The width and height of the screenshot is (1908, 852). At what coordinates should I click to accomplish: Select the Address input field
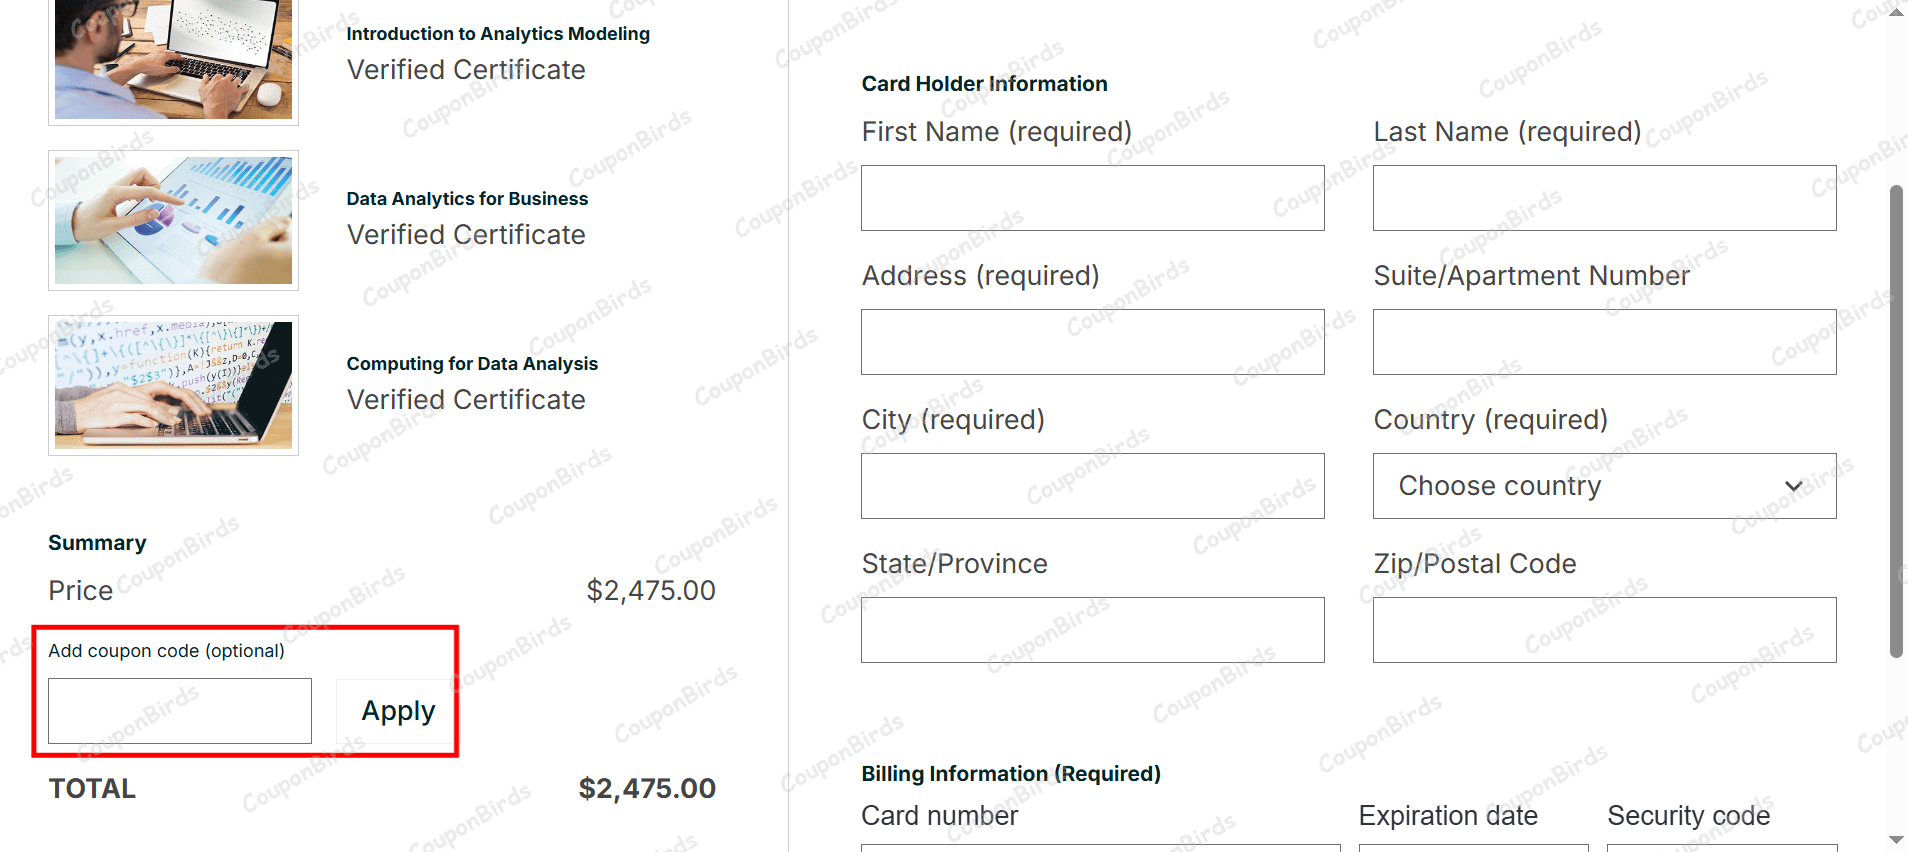tap(1092, 342)
